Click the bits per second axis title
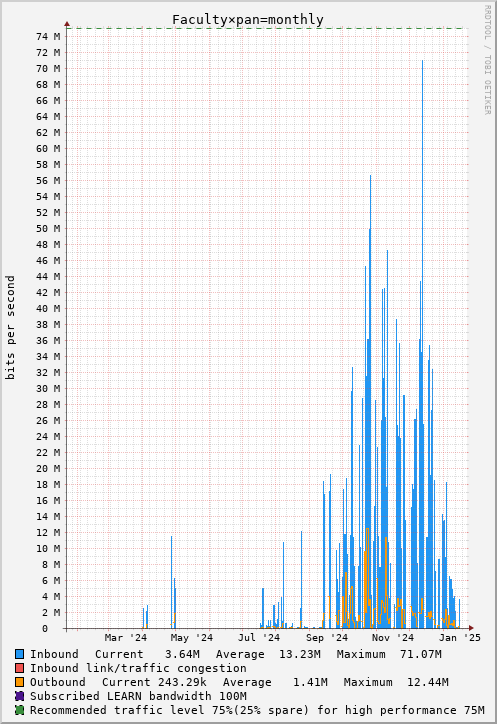The height and width of the screenshot is (724, 497). (10, 328)
